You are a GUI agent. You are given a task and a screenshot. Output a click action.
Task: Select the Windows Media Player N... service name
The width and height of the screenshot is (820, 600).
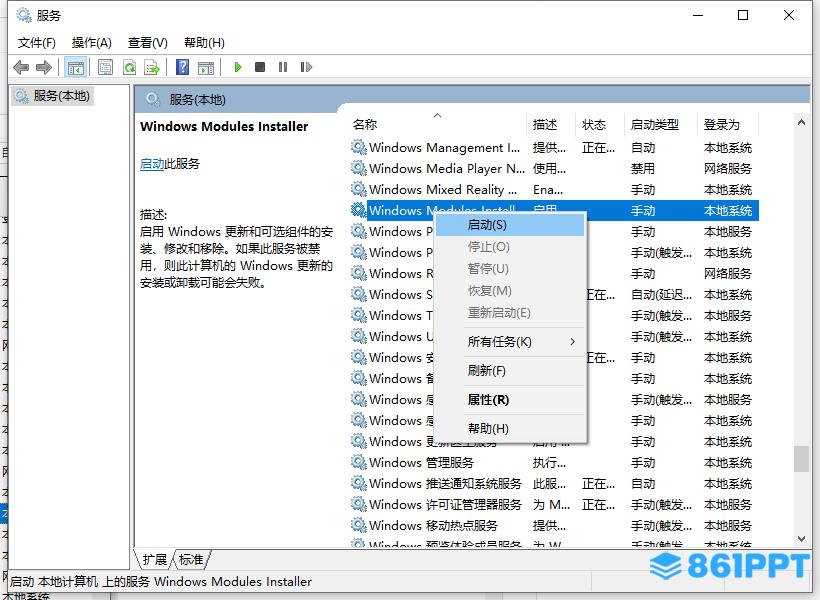pos(447,168)
